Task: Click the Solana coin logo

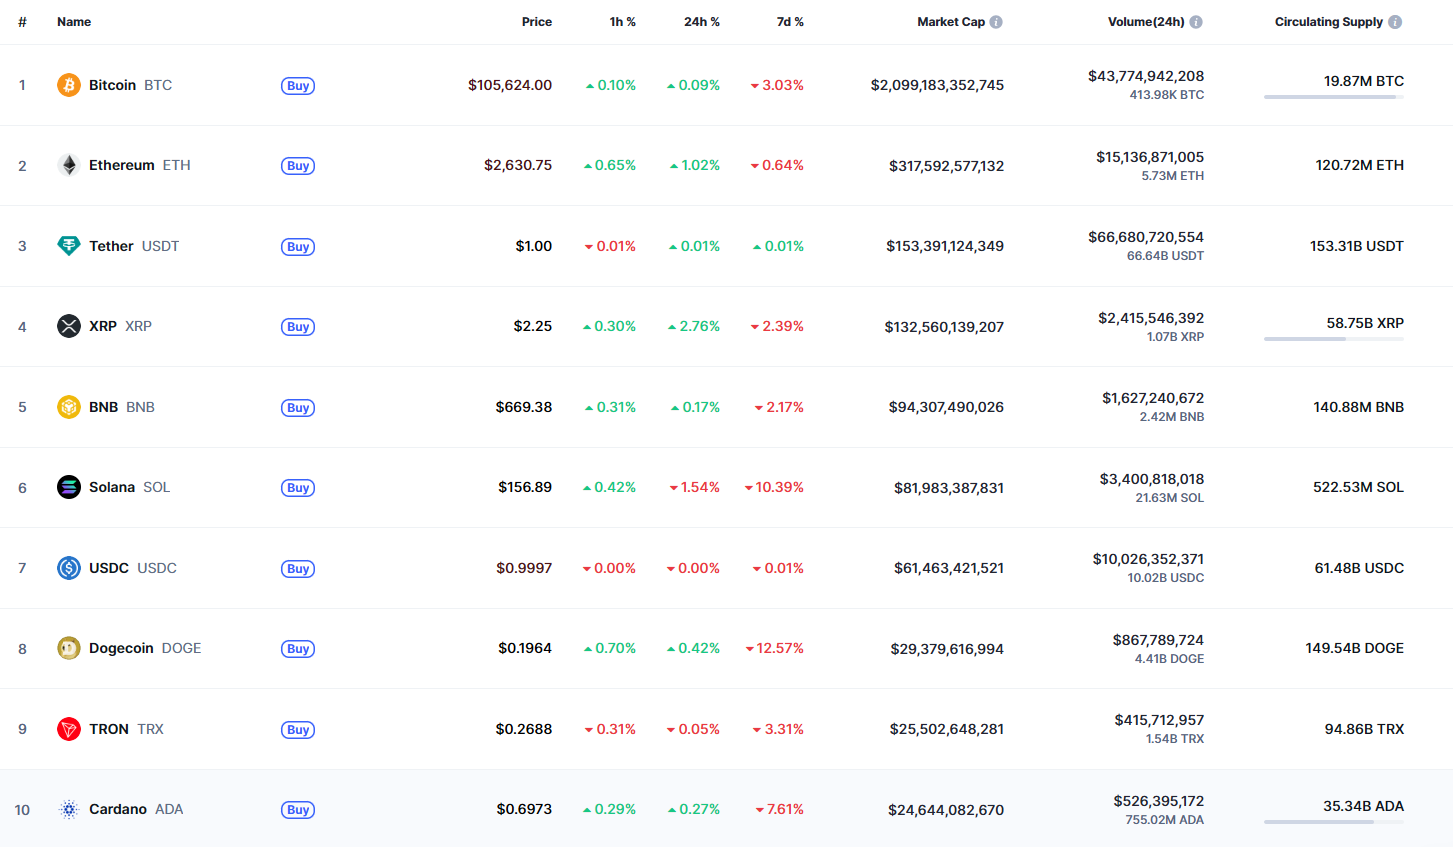Action: pos(68,487)
